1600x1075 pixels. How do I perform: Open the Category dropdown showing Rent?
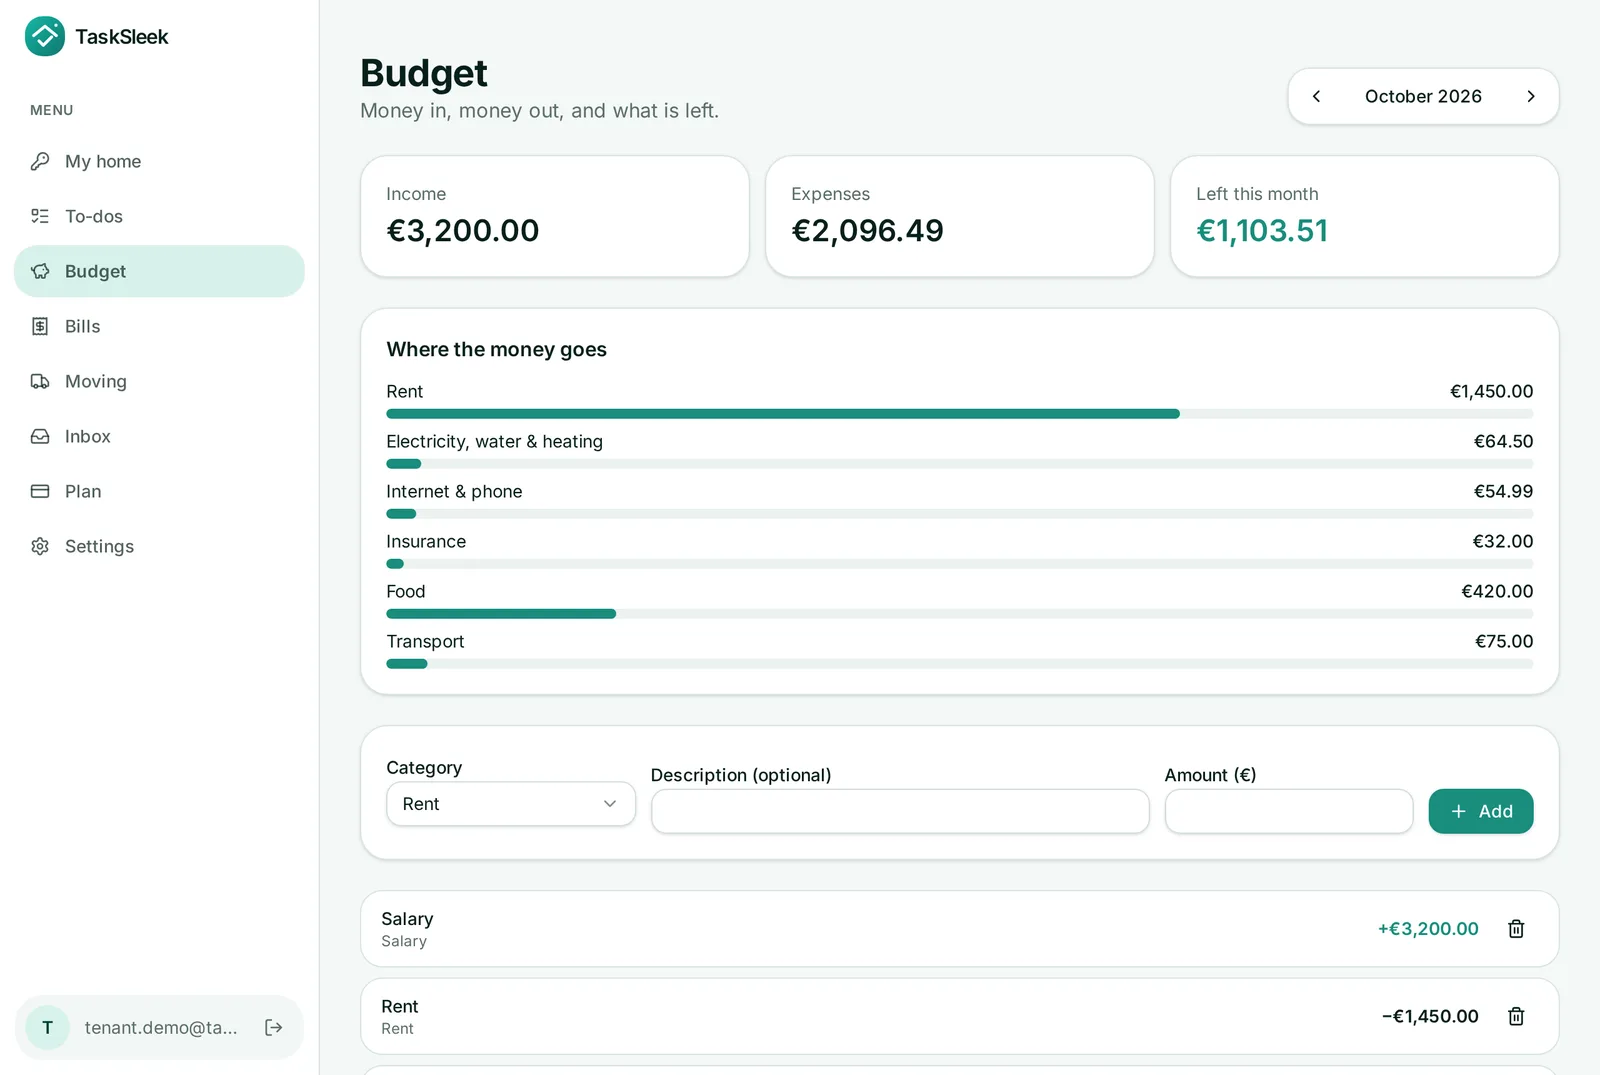tap(511, 804)
